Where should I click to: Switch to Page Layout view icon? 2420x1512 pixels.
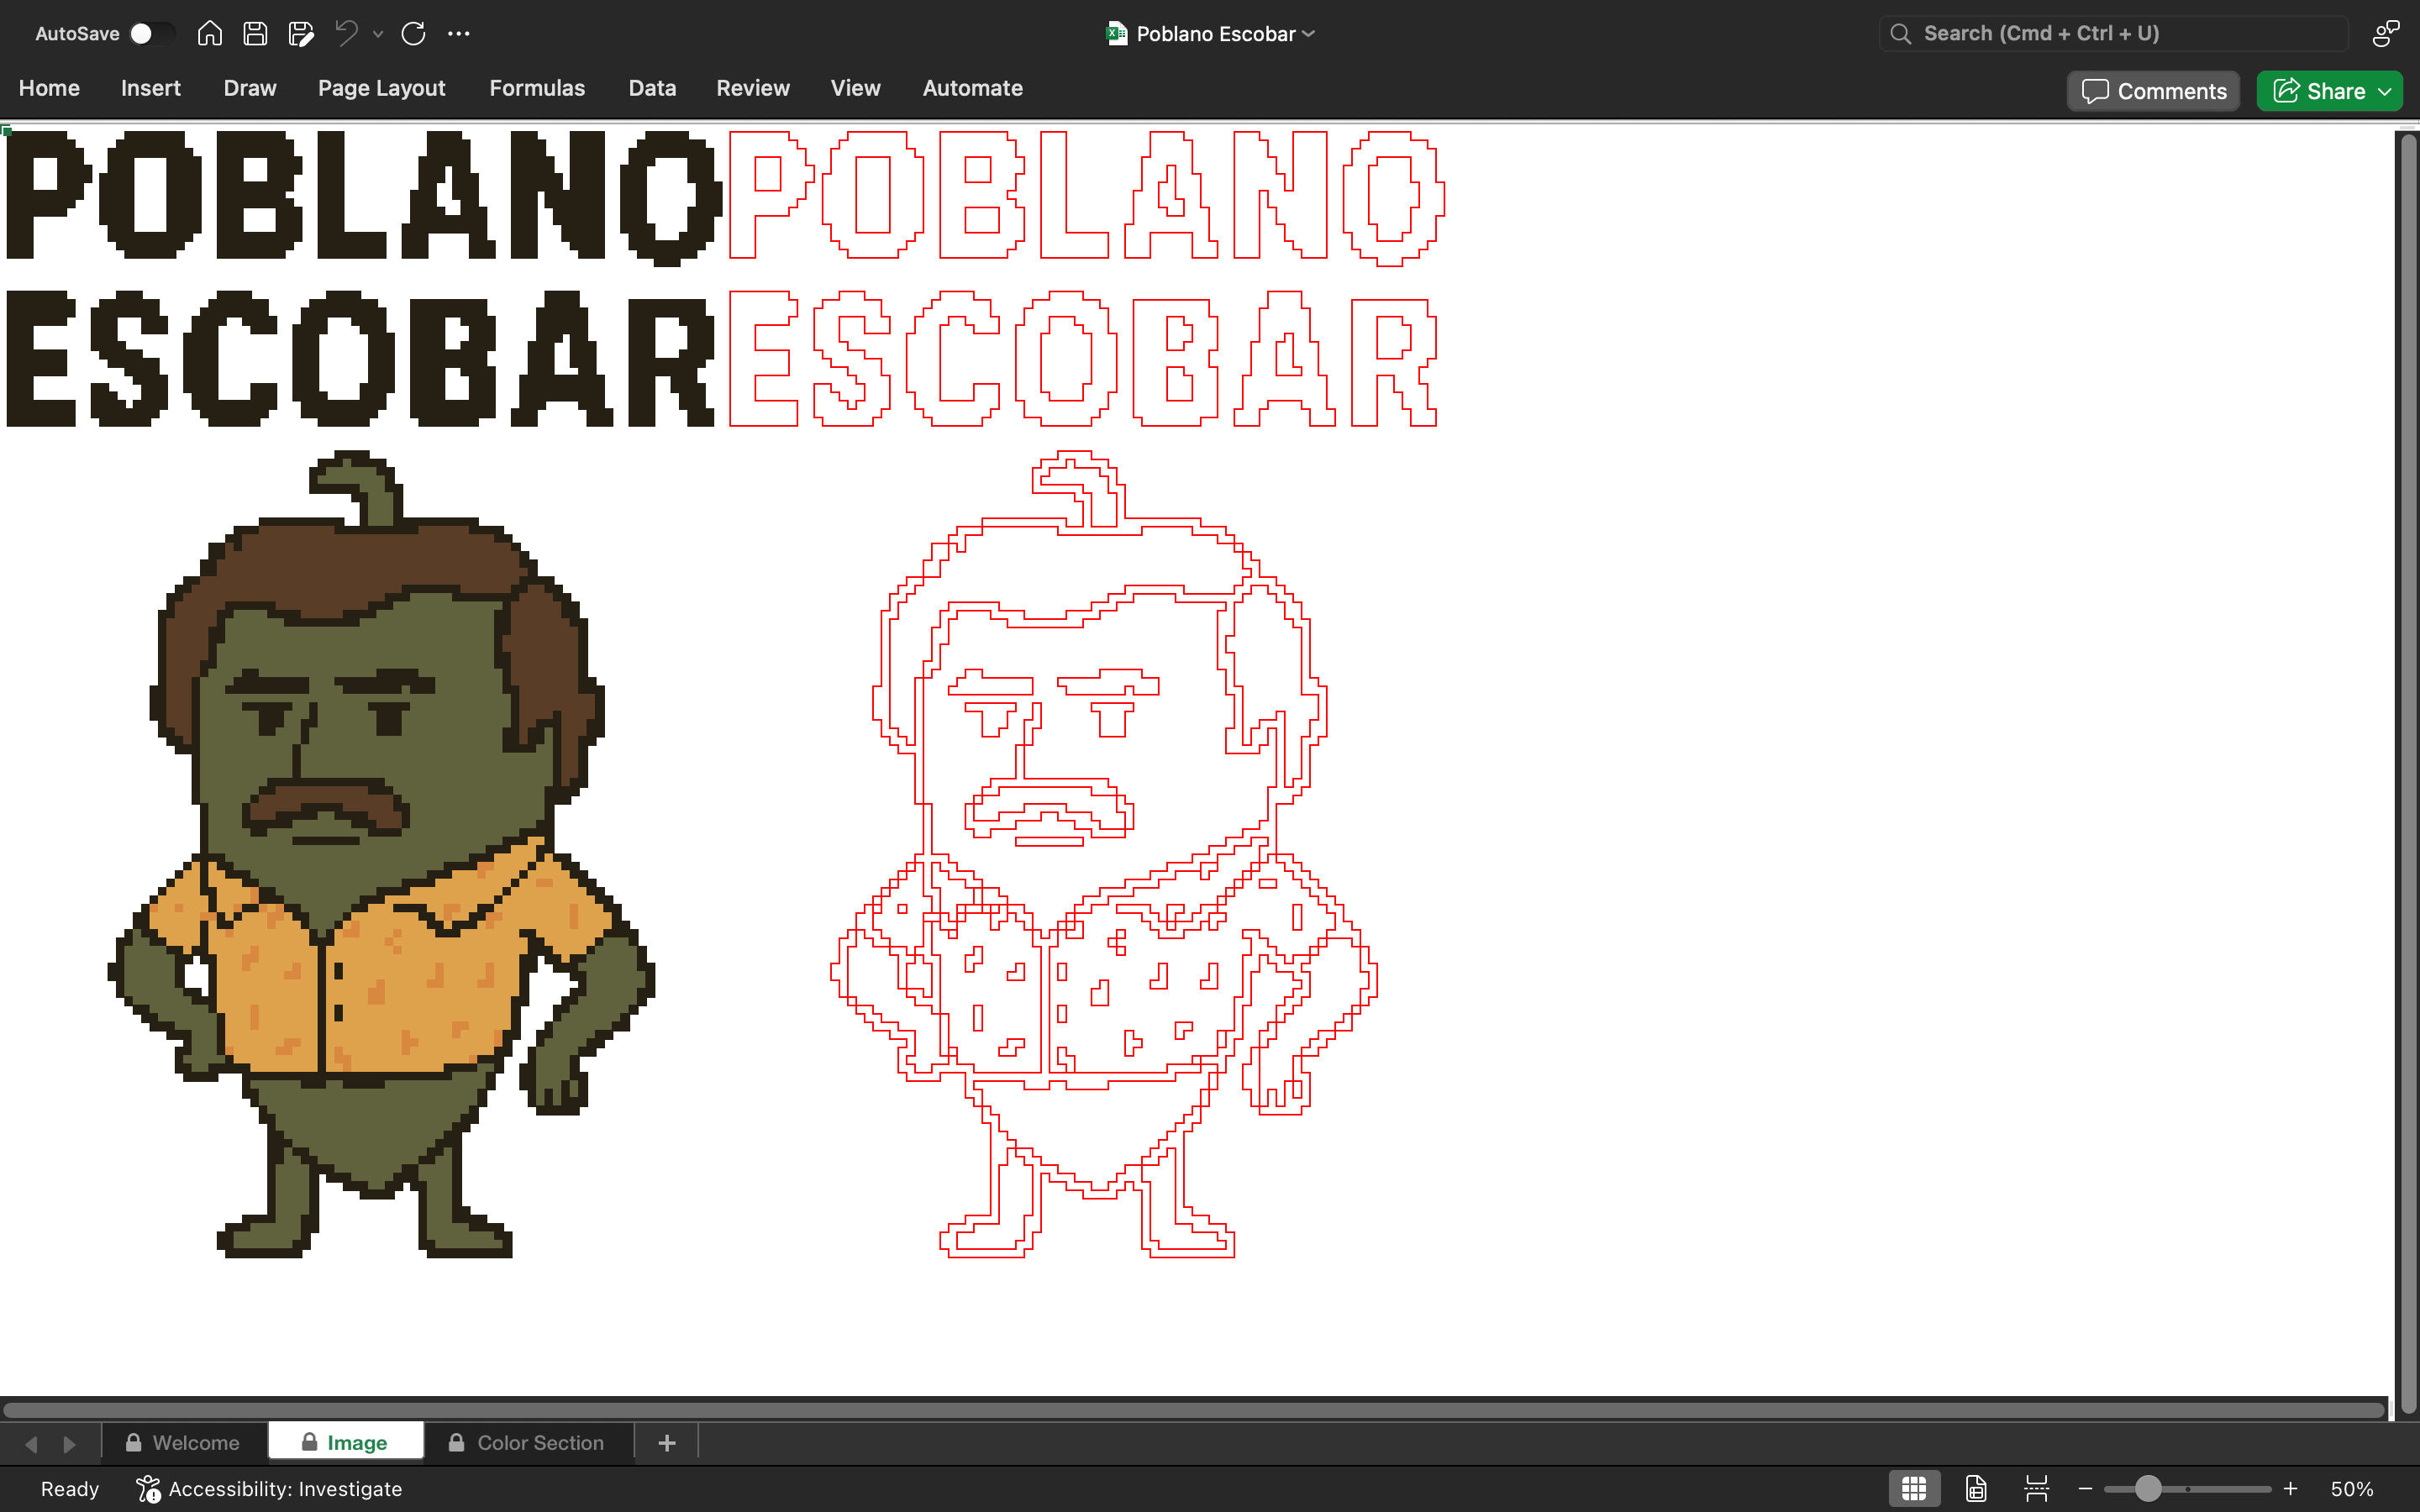1976,1489
